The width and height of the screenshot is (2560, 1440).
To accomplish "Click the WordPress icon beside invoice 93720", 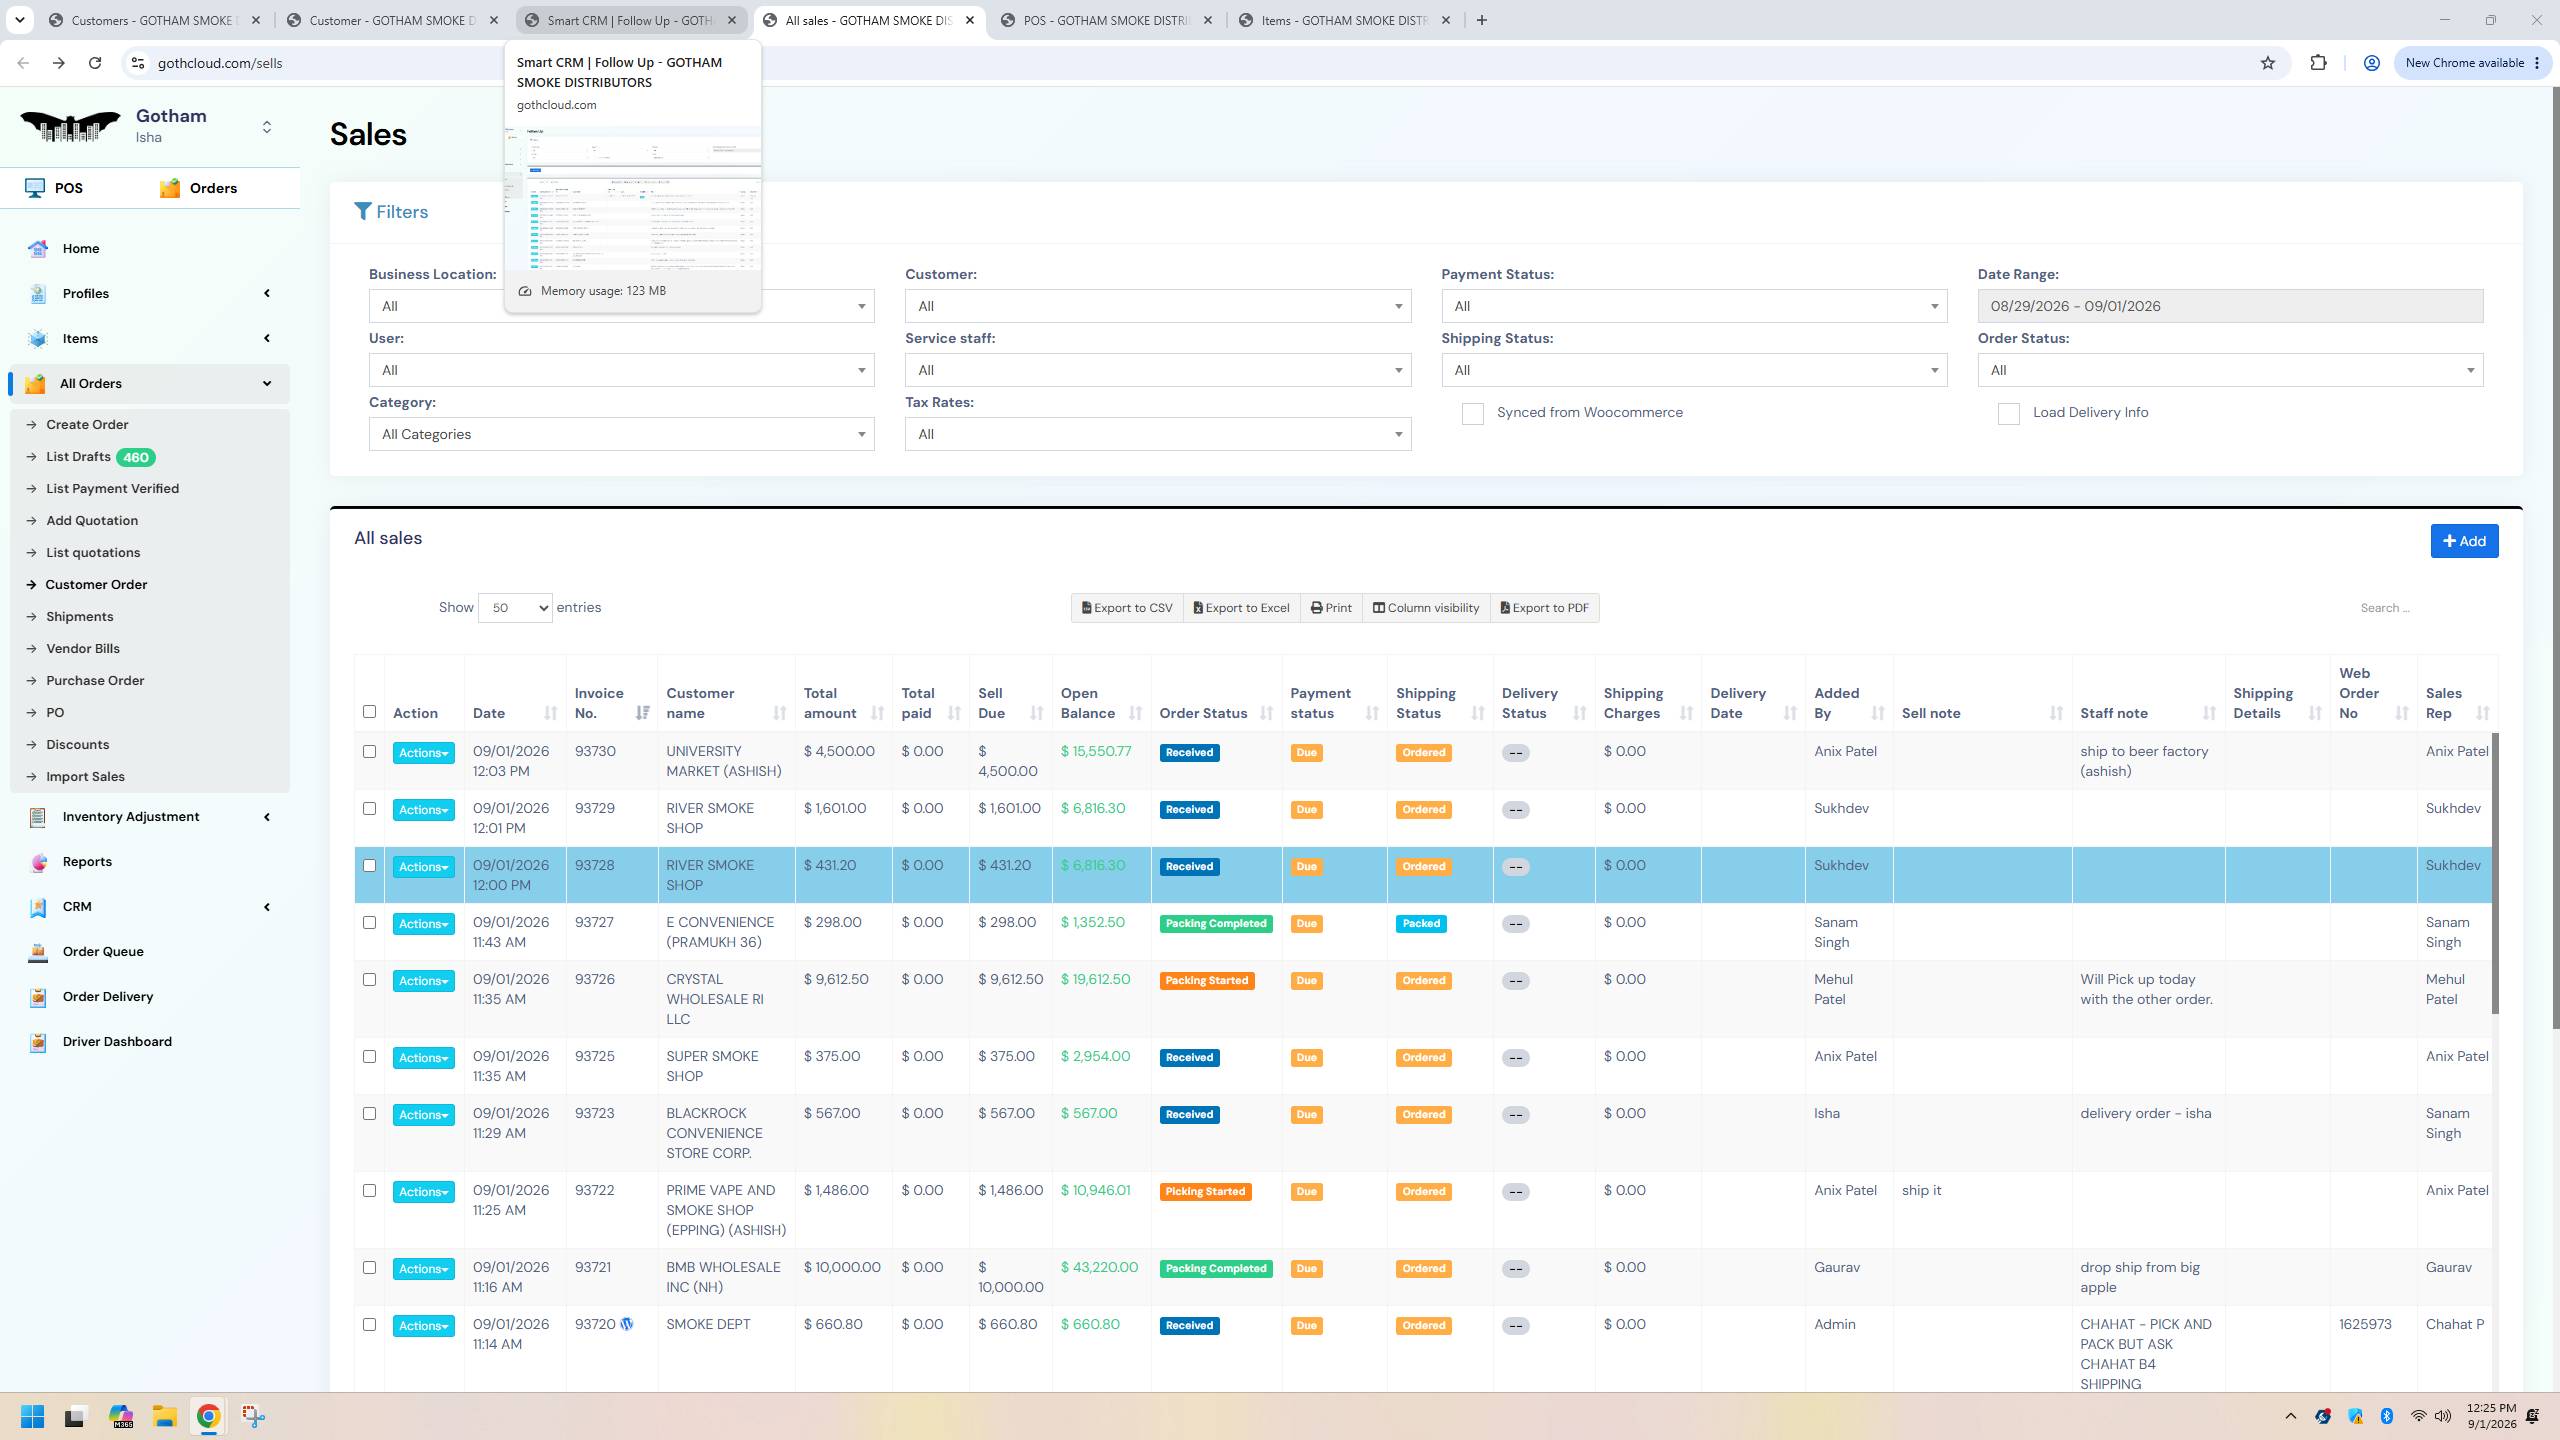I will coord(627,1324).
